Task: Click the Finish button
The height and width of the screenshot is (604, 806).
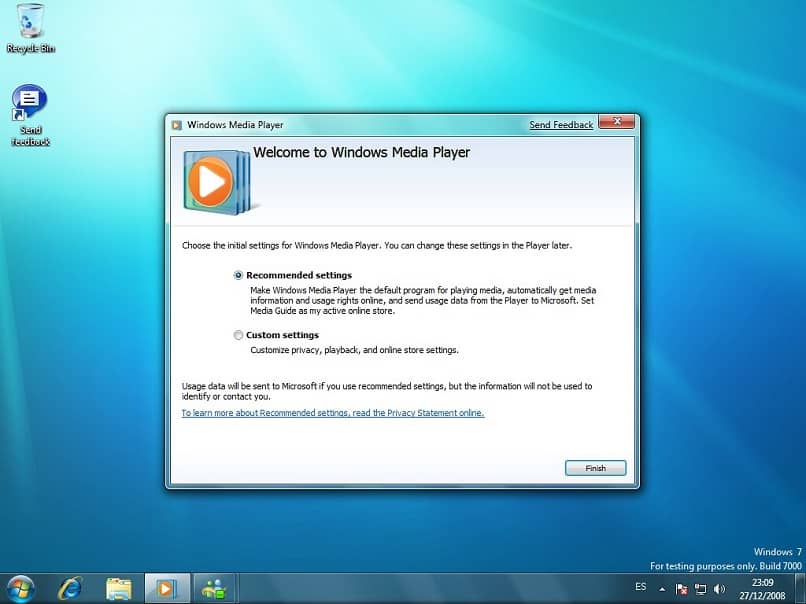Action: click(595, 468)
